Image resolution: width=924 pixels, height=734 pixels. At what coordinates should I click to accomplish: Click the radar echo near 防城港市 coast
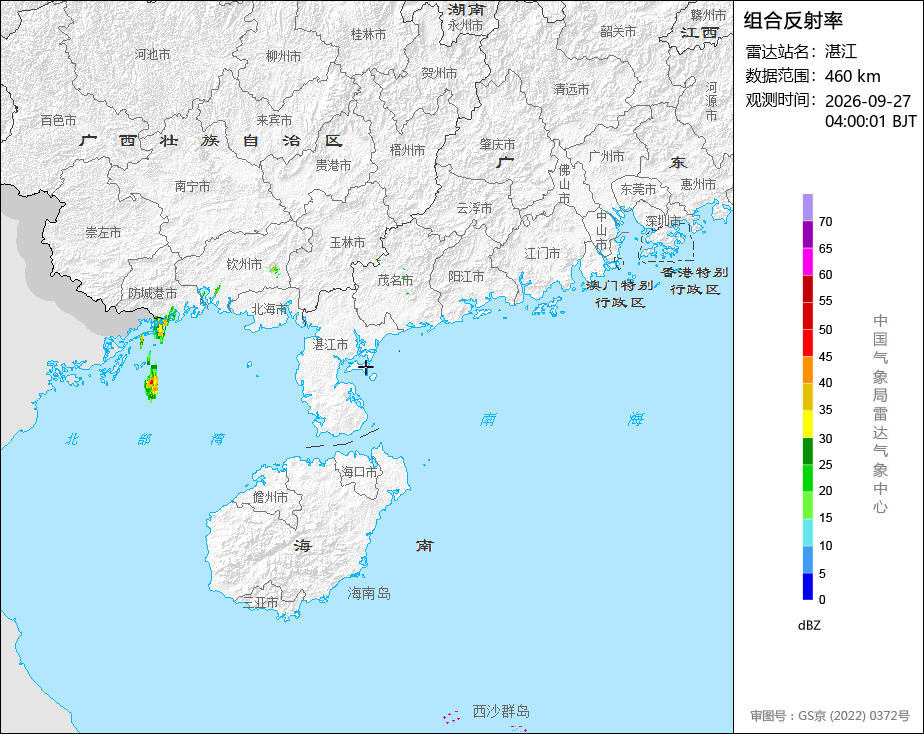(x=161, y=325)
